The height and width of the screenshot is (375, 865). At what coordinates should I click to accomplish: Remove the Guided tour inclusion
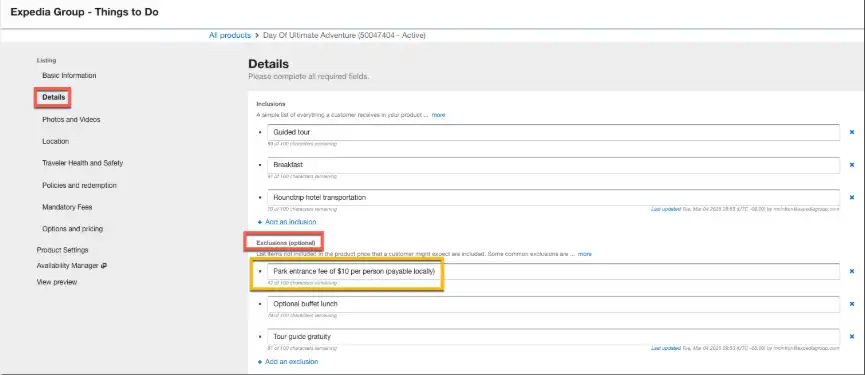pyautogui.click(x=852, y=132)
